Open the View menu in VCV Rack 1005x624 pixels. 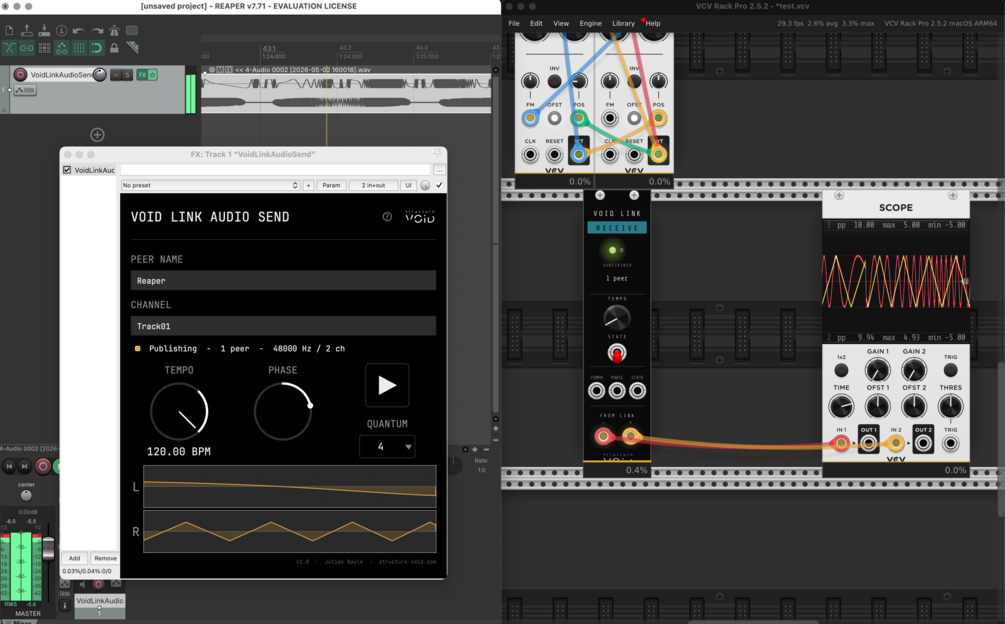coord(561,23)
